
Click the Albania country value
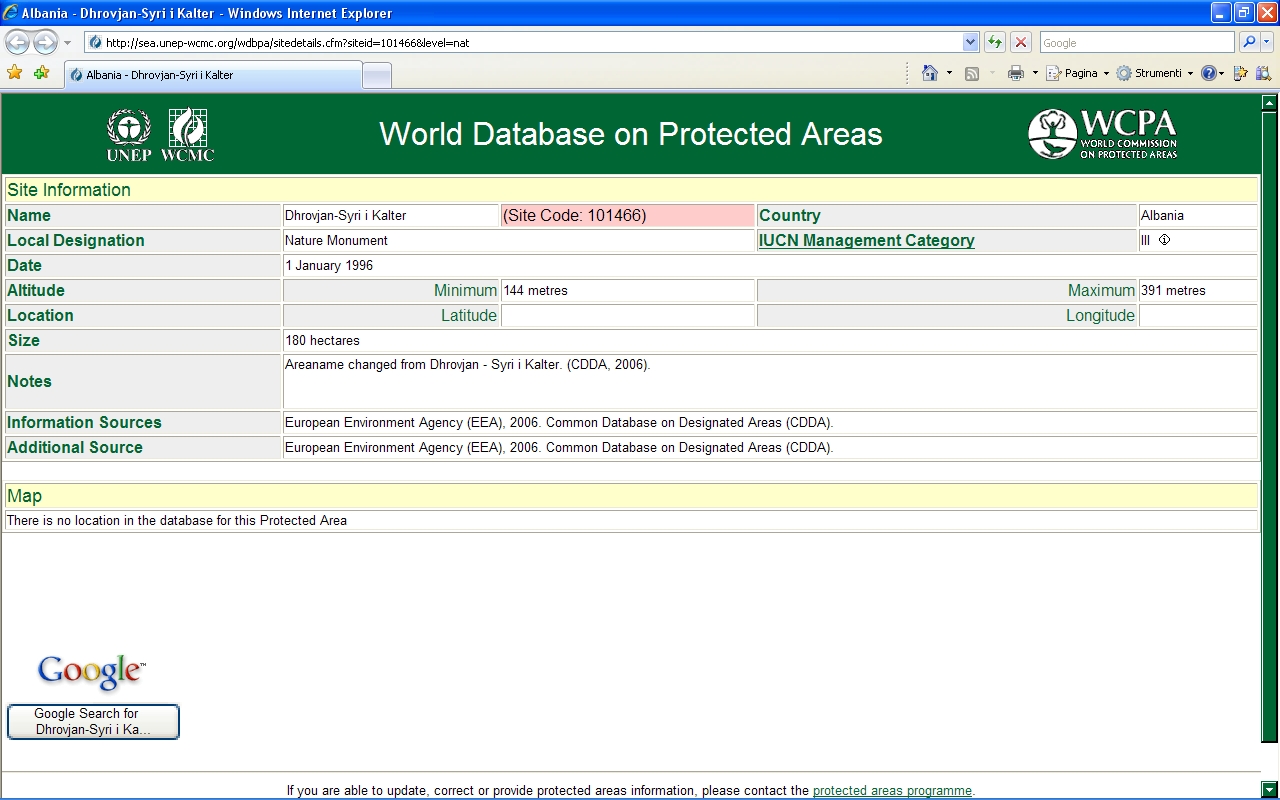pos(1162,215)
